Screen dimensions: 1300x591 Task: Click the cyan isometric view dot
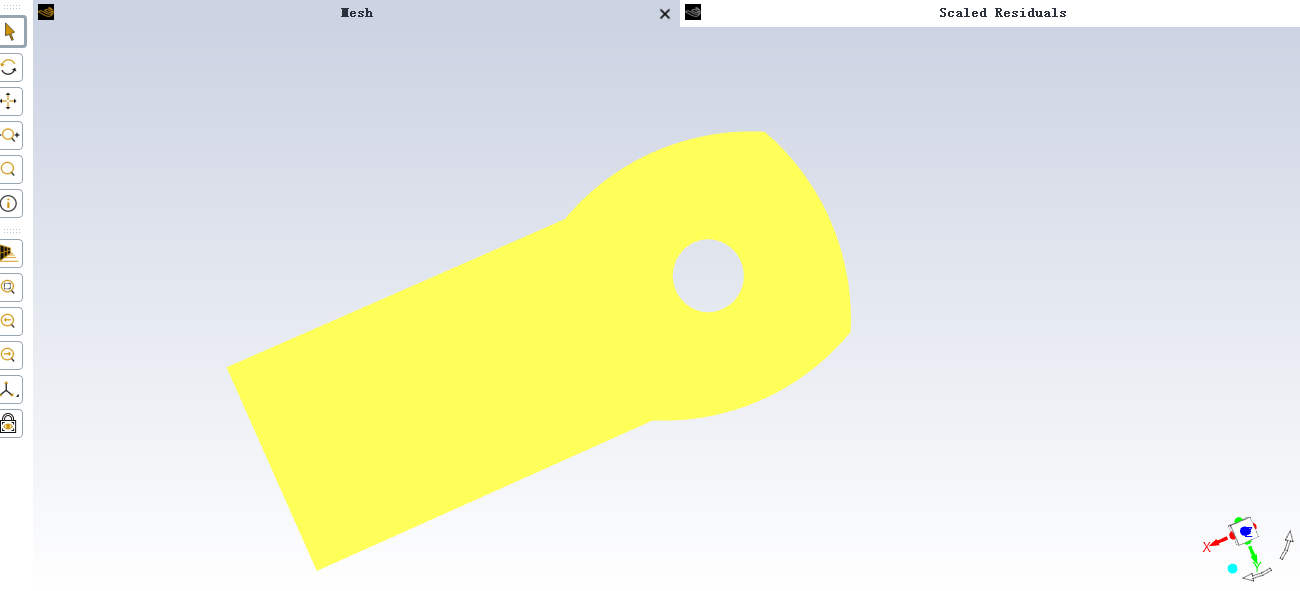(1232, 568)
